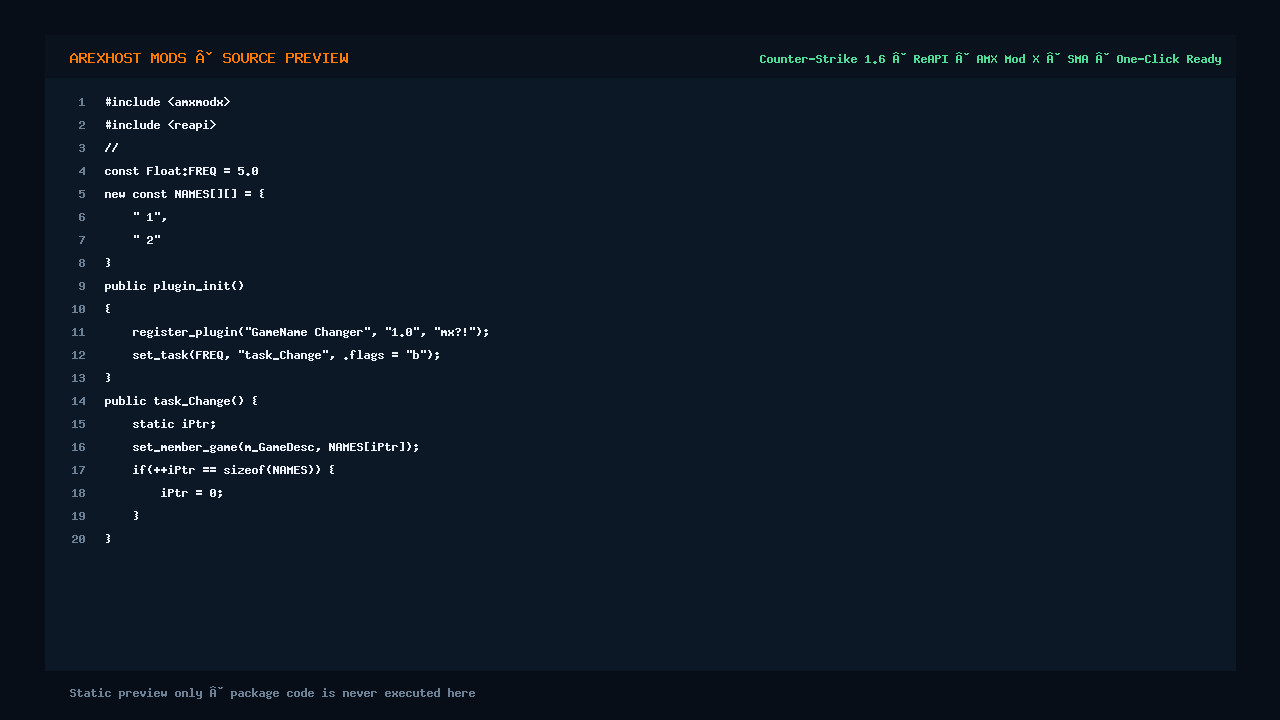Click the AREXHOST MODS SOURCE PREVIEW title
Viewport: 1280px width, 720px height.
[209, 59]
